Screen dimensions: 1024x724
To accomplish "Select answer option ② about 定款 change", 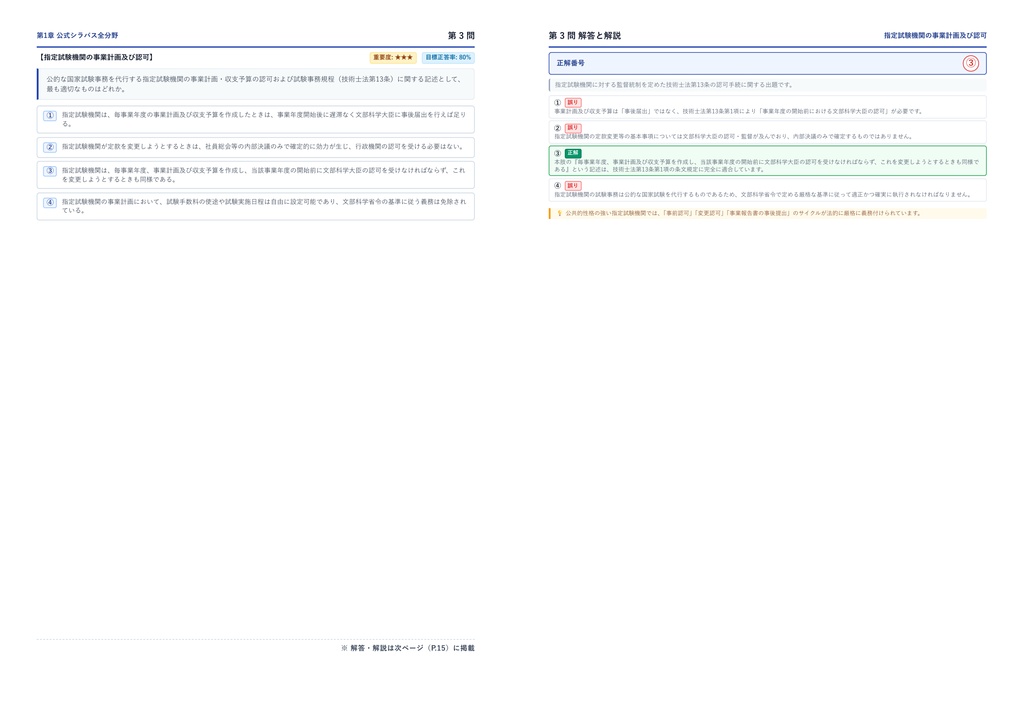I will point(255,147).
